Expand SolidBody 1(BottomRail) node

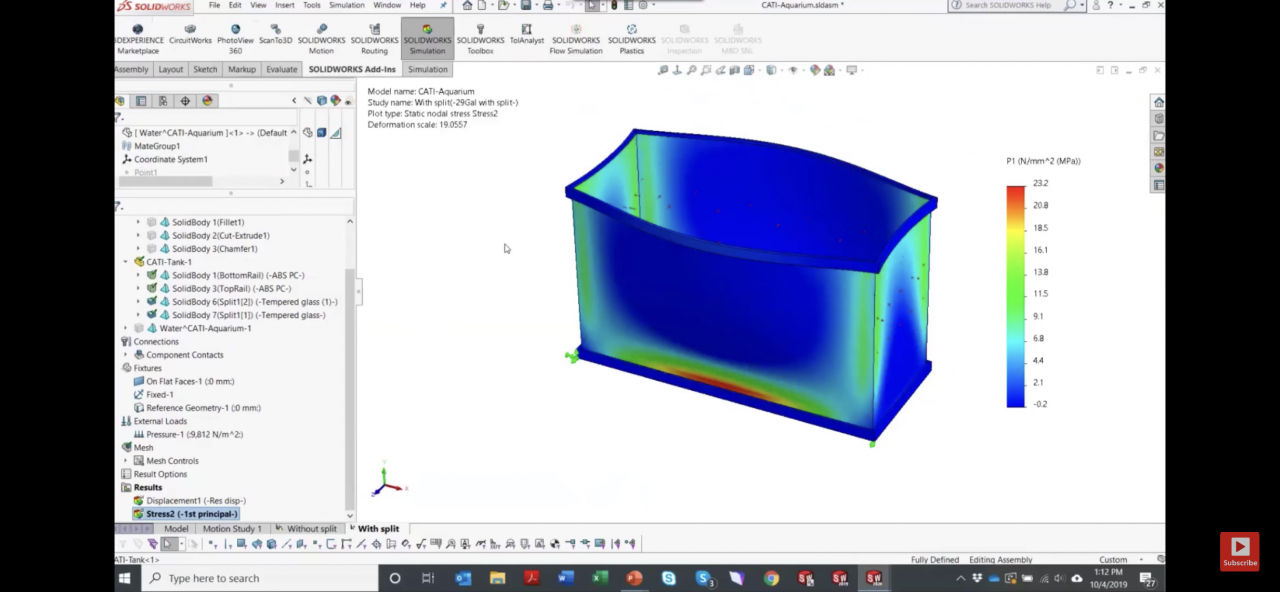click(x=139, y=275)
